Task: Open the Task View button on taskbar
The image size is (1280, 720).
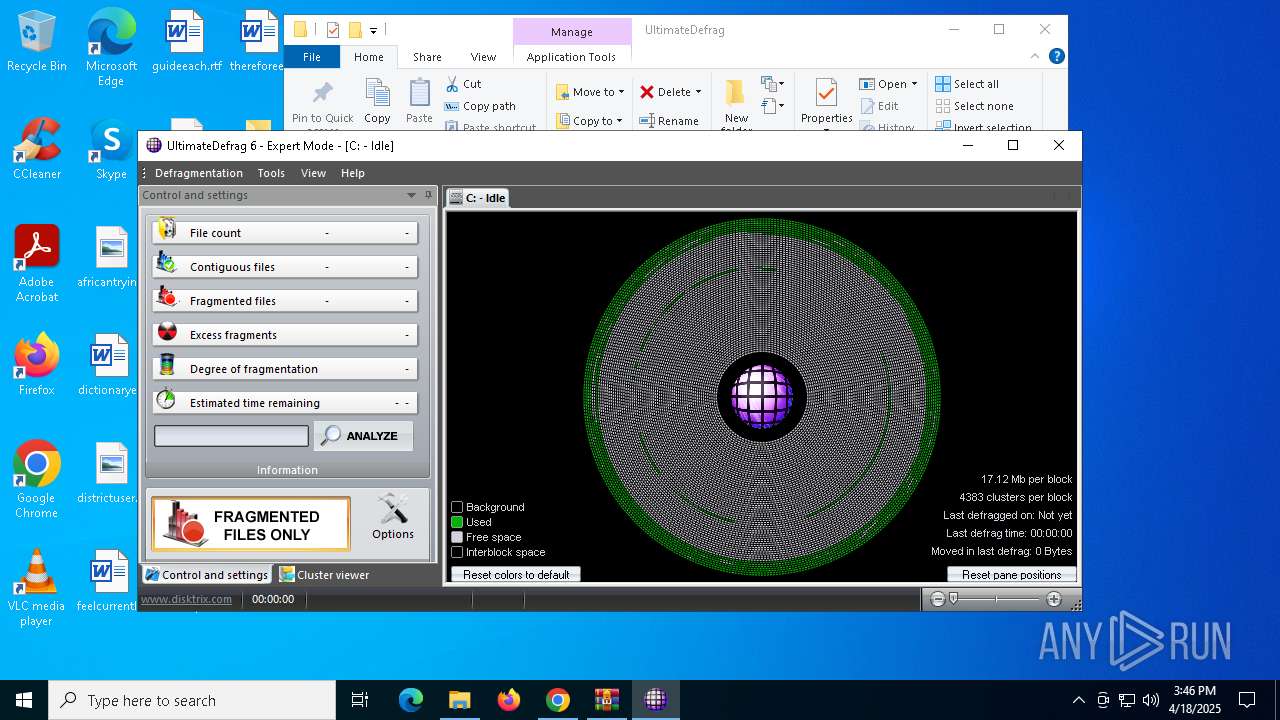Action: 360,700
